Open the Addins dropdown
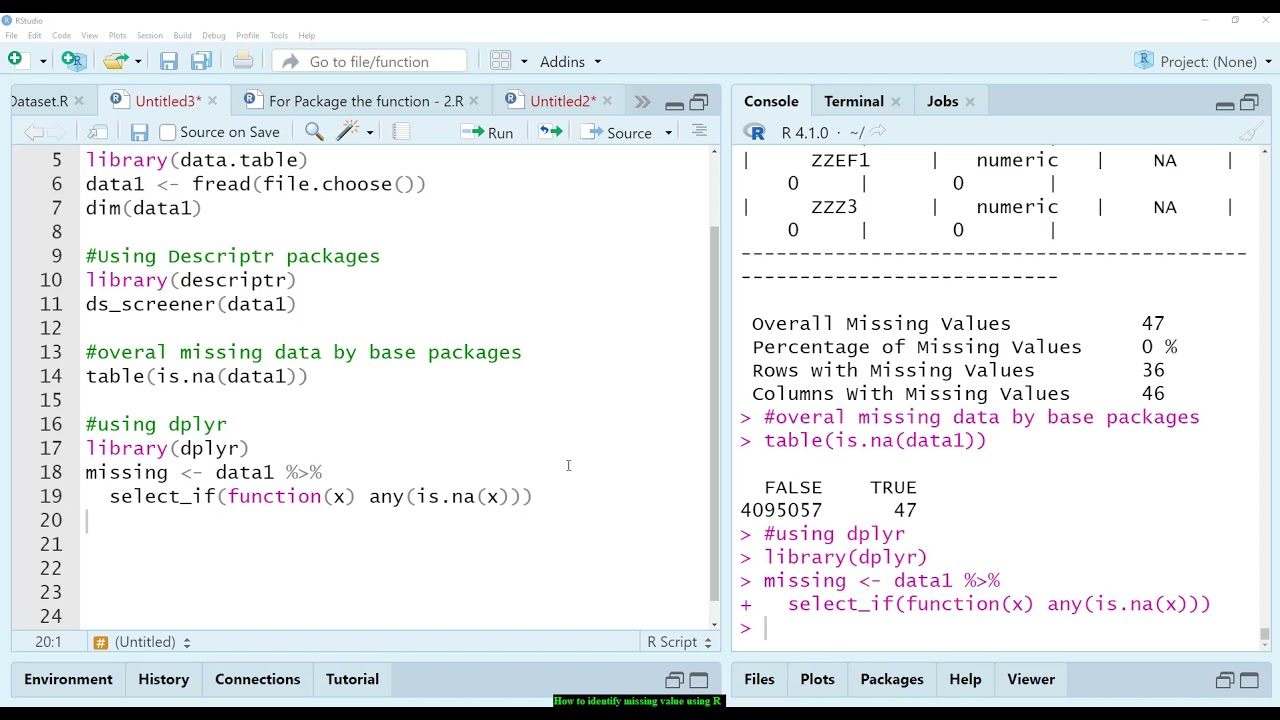 (x=570, y=61)
